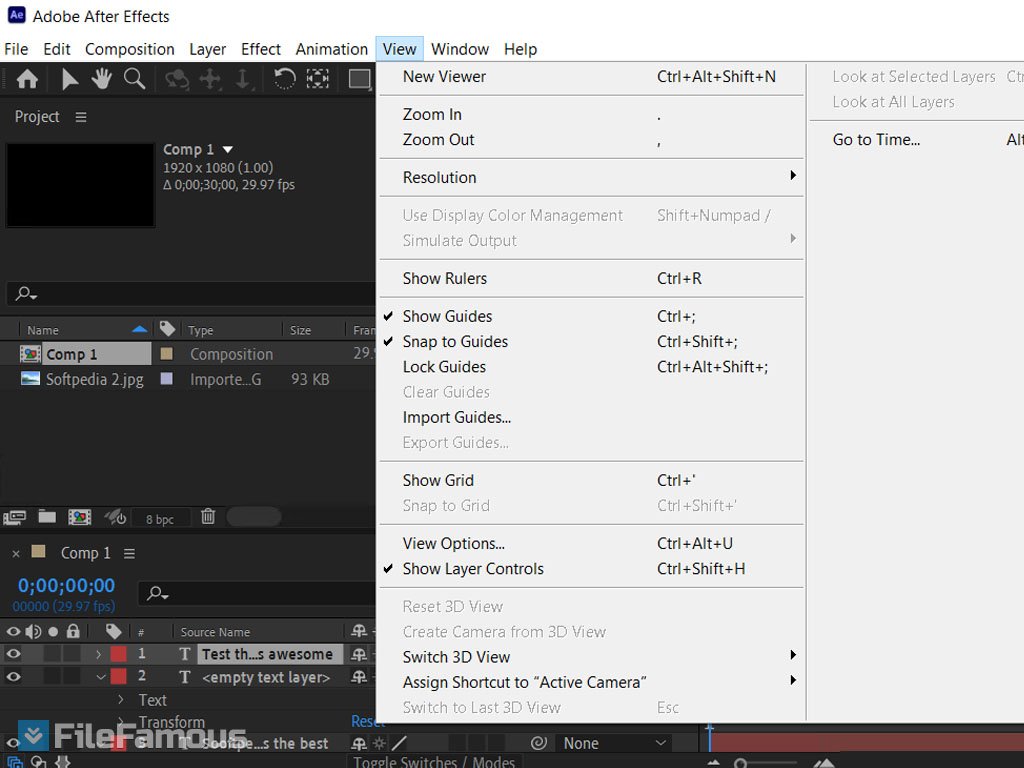Select the Dolly camera tool
The height and width of the screenshot is (768, 1024).
pos(242,80)
